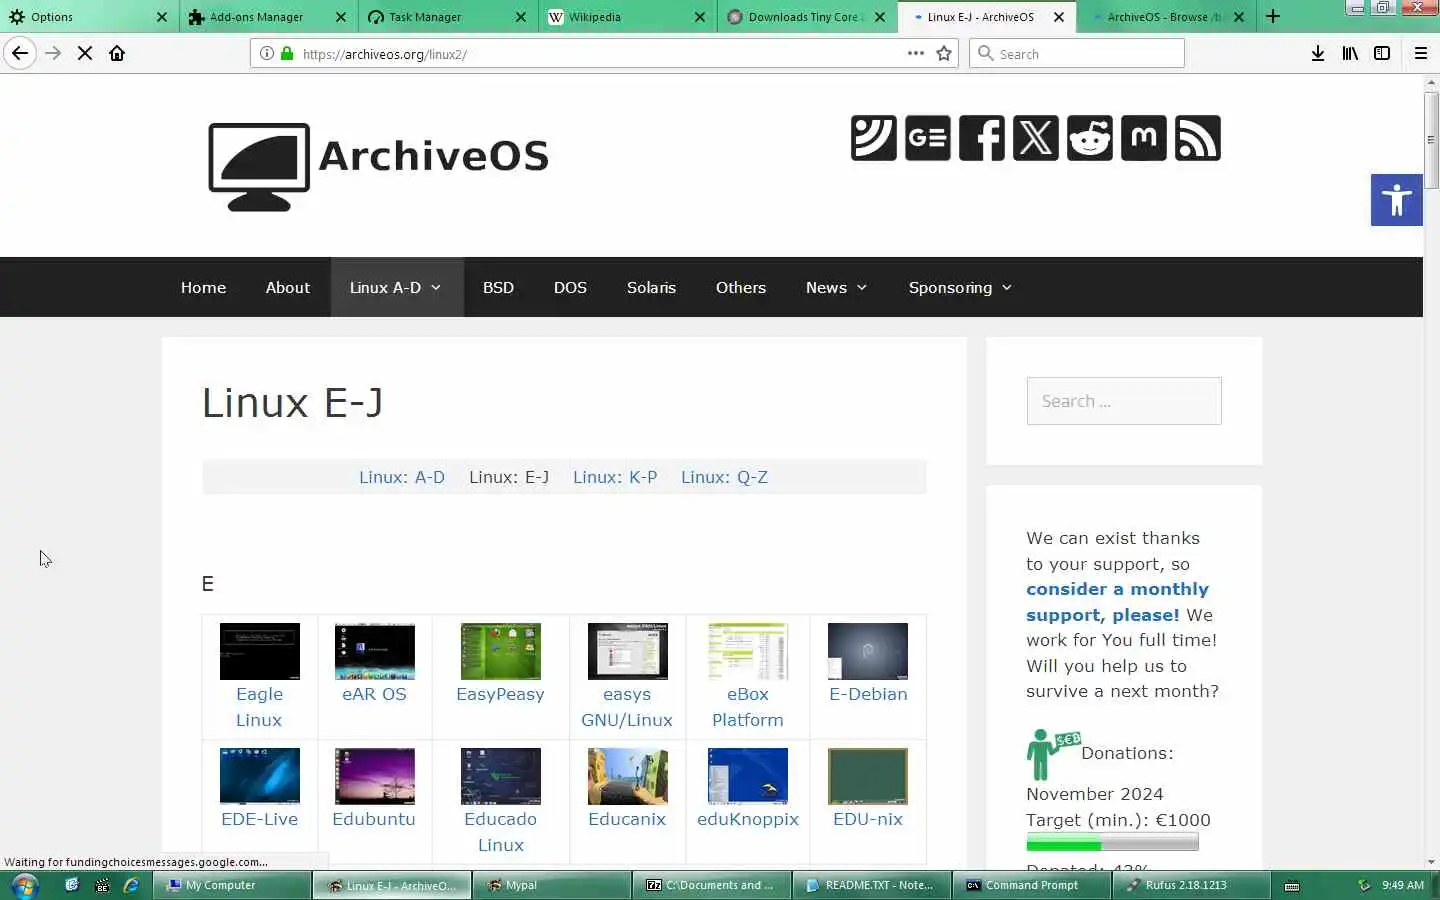This screenshot has width=1440, height=900.
Task: Open the About menu item
Action: [x=288, y=287]
